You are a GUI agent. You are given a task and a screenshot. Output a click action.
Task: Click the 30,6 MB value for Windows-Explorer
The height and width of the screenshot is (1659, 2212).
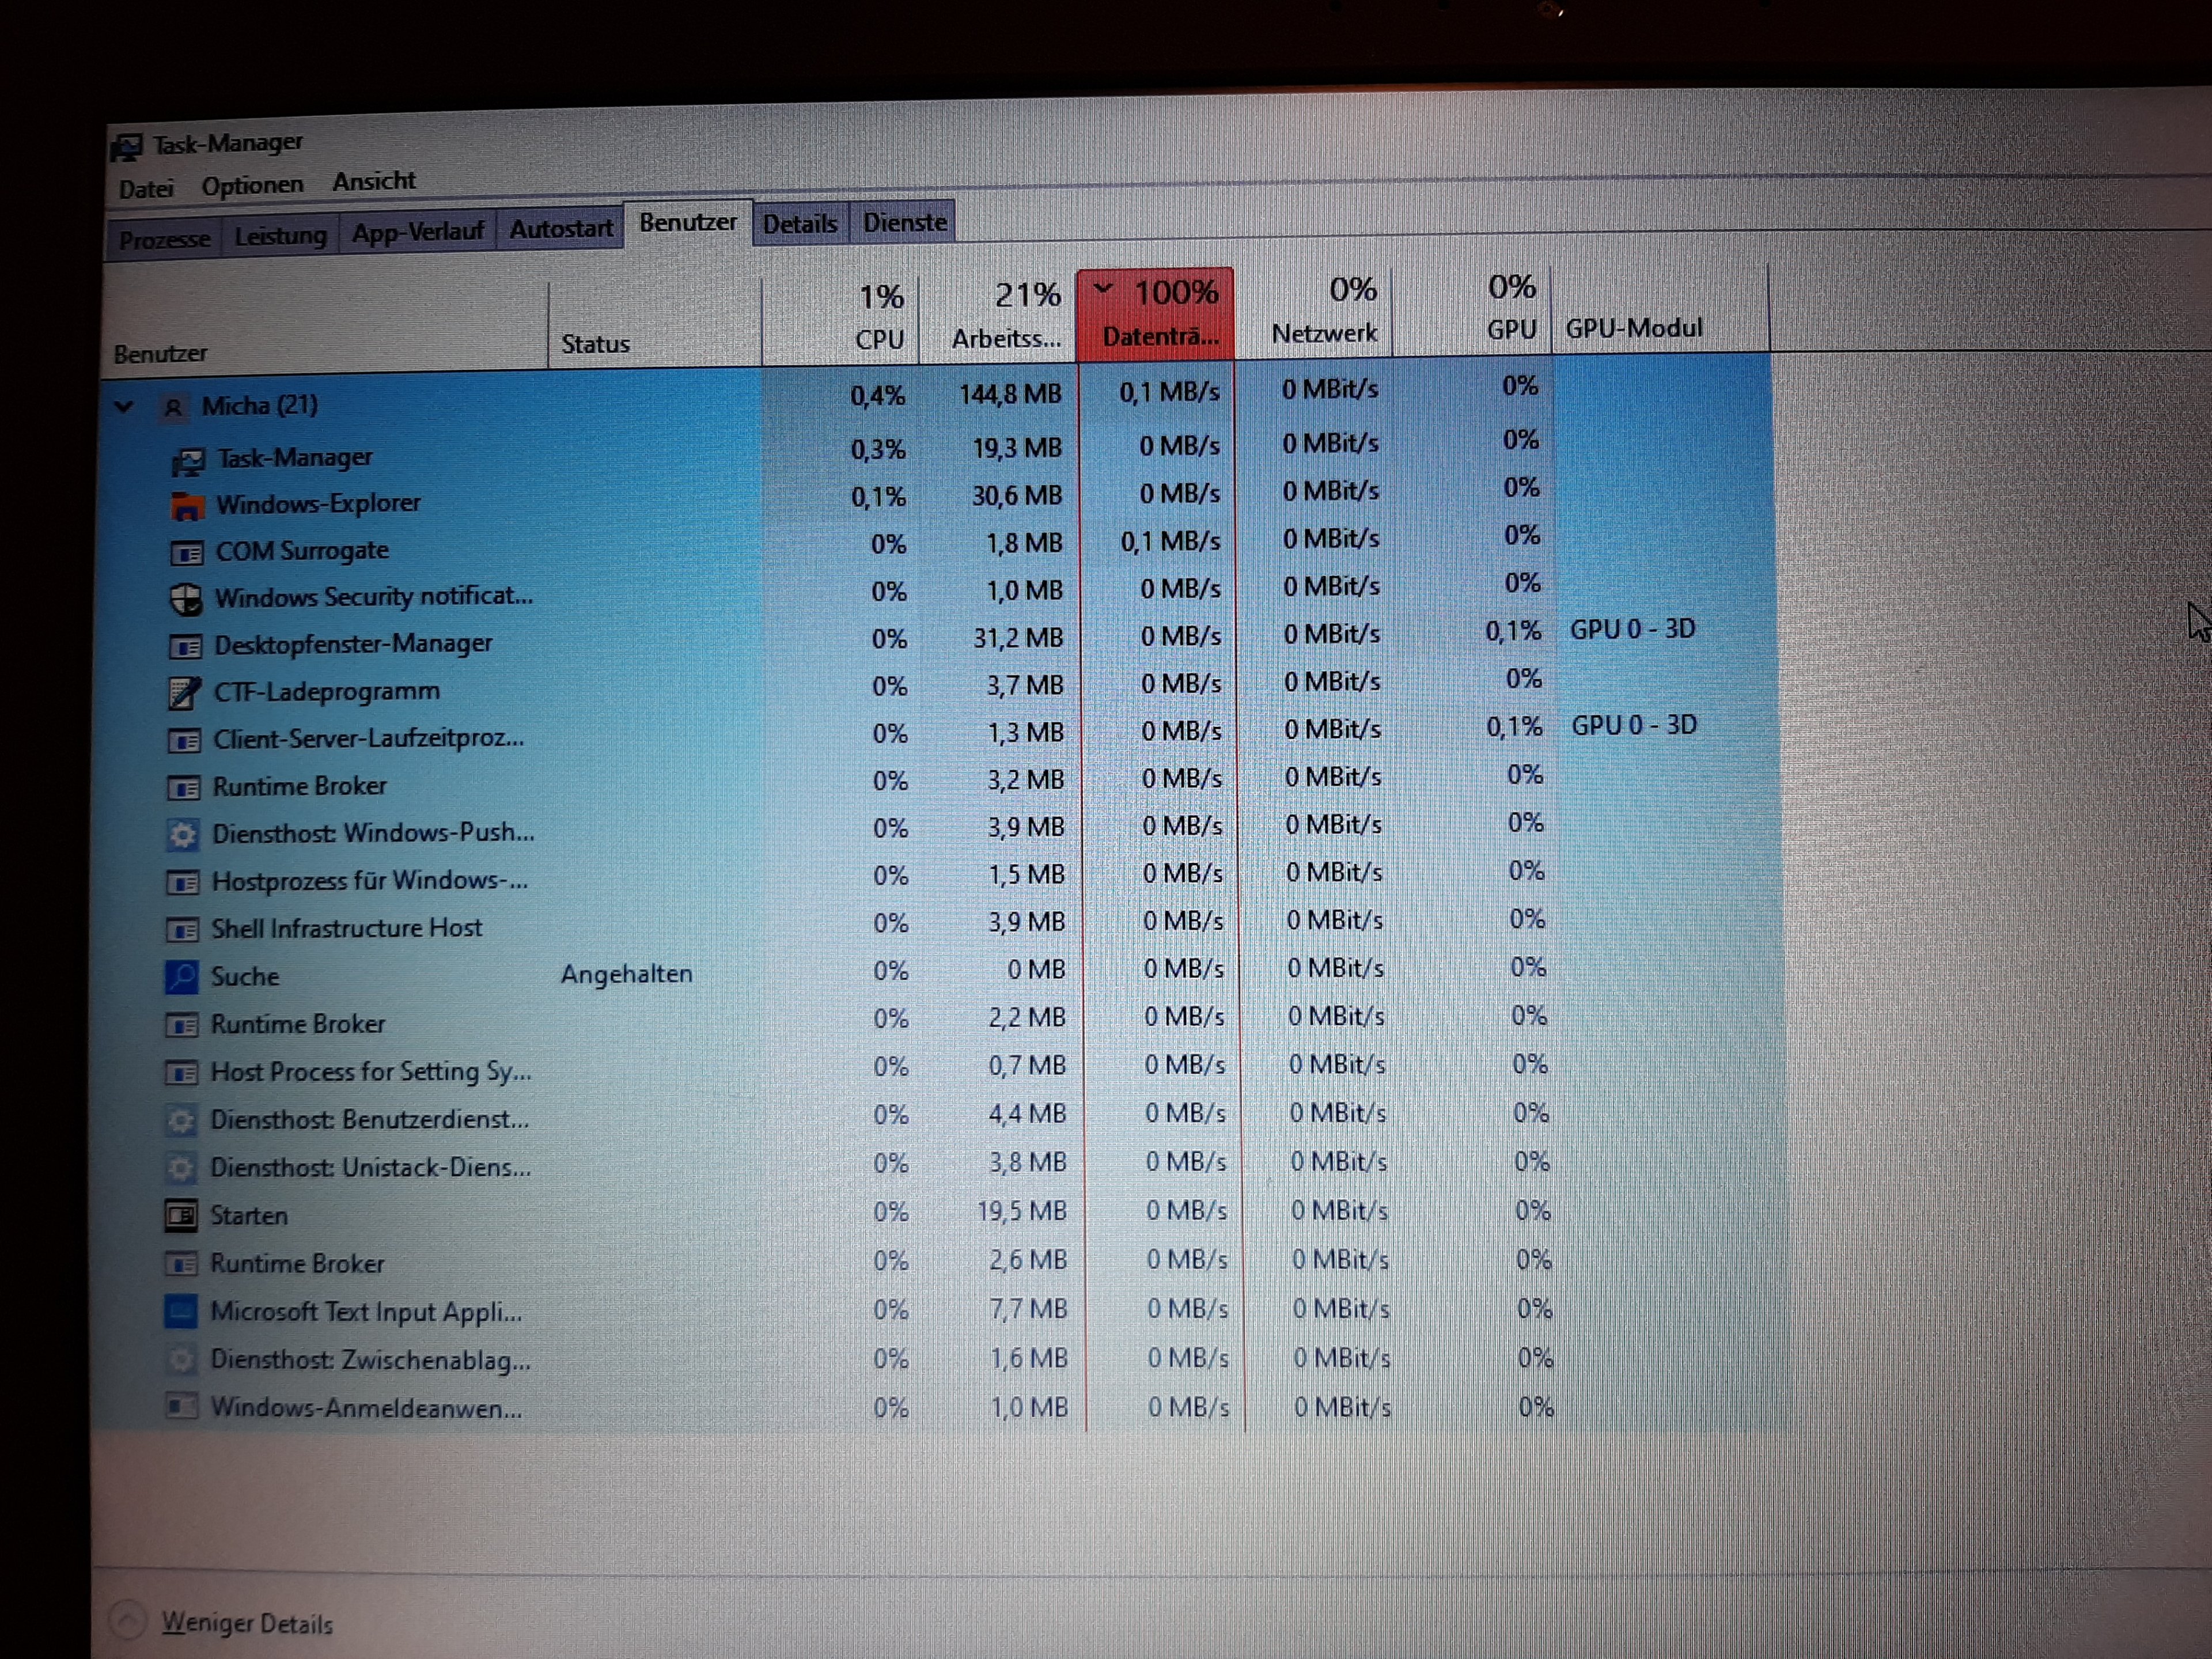click(x=1017, y=496)
